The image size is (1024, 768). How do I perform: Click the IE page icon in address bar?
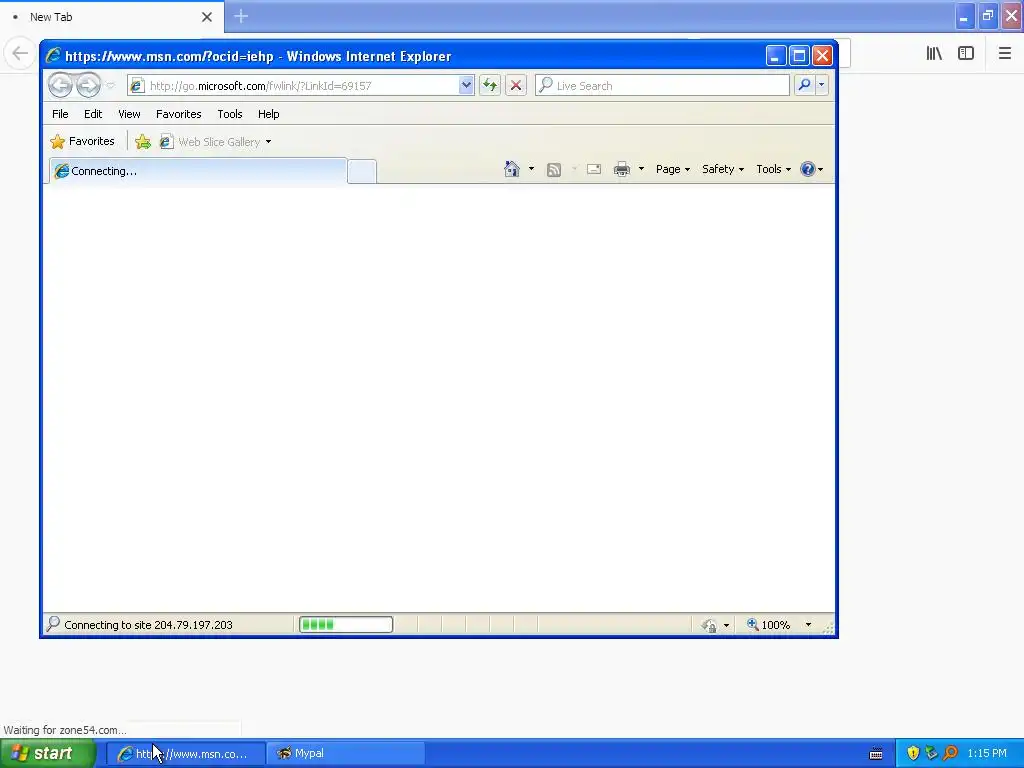[x=137, y=86]
